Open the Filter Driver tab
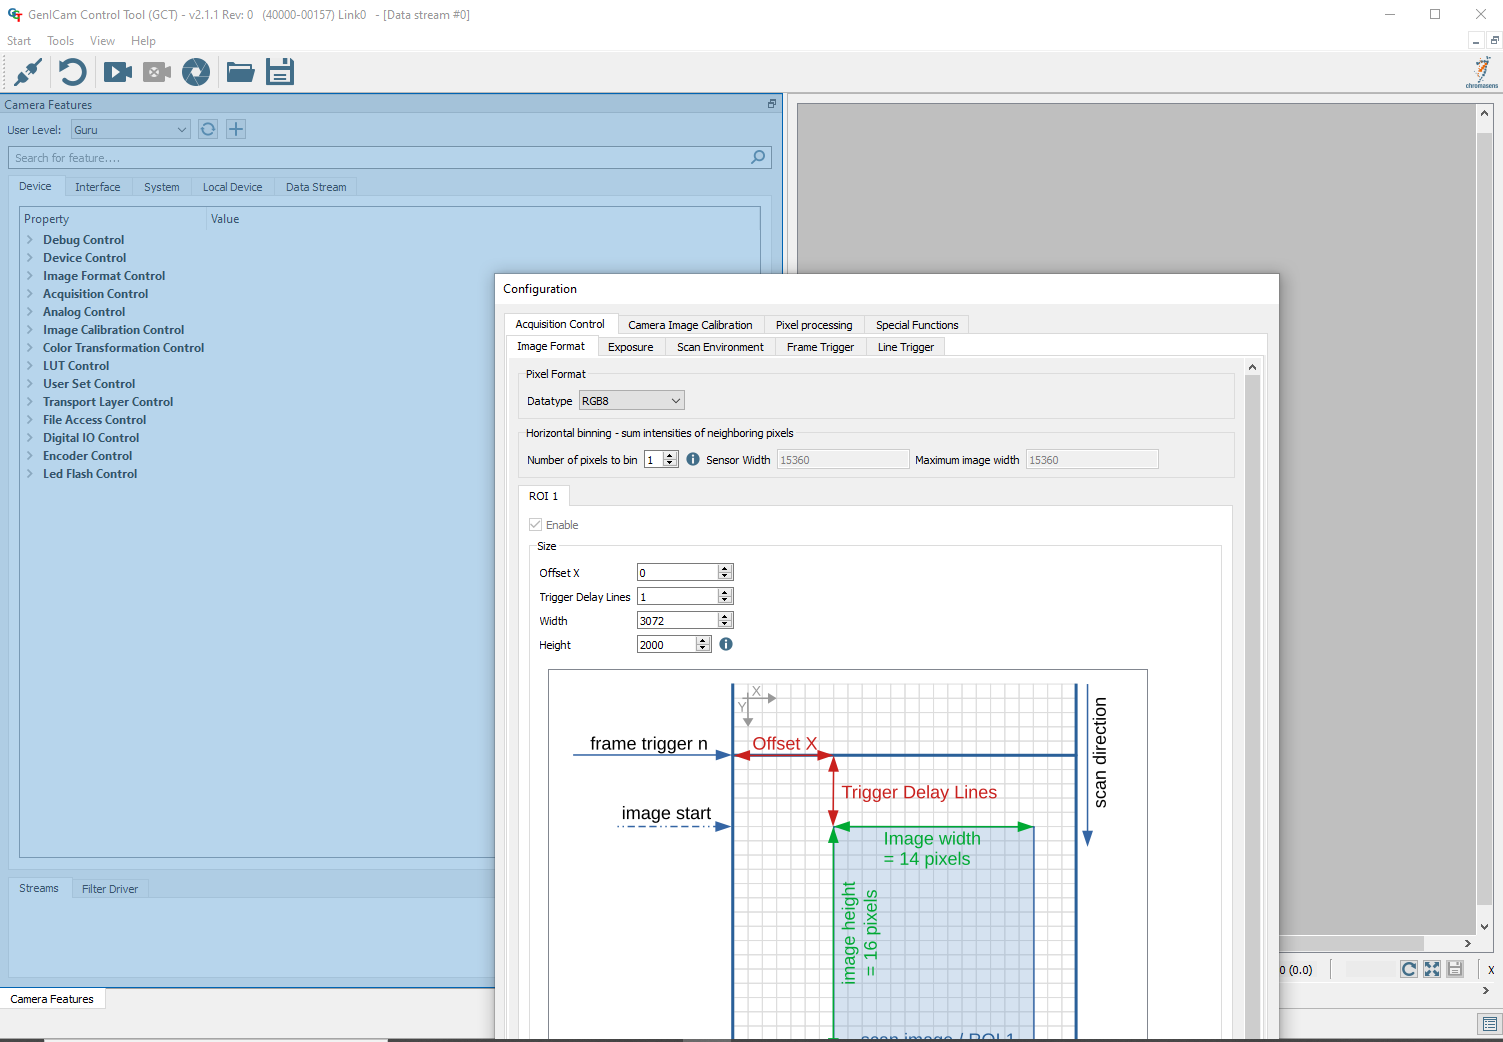 [x=110, y=889]
